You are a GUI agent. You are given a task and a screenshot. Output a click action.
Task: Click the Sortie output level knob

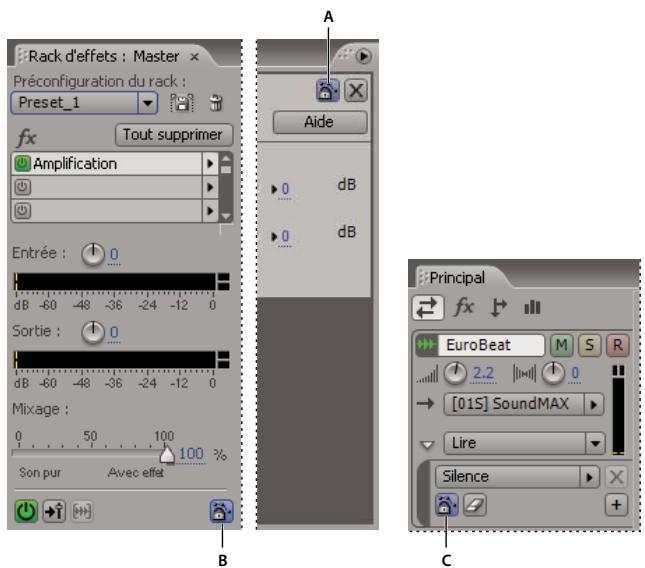(x=93, y=332)
